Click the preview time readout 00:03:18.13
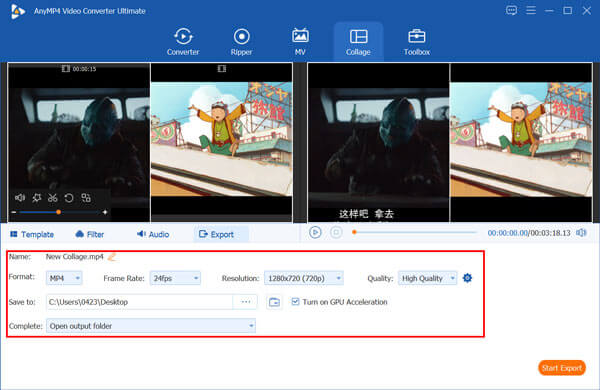Image resolution: width=600 pixels, height=390 pixels. tap(550, 233)
